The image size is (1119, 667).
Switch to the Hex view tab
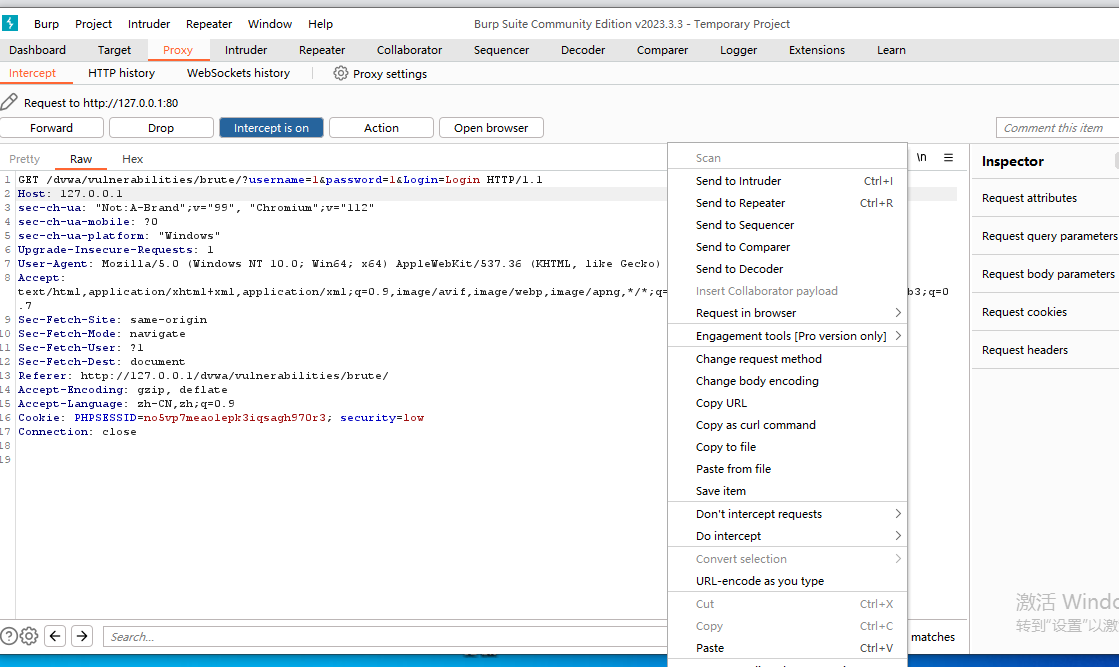pyautogui.click(x=133, y=159)
